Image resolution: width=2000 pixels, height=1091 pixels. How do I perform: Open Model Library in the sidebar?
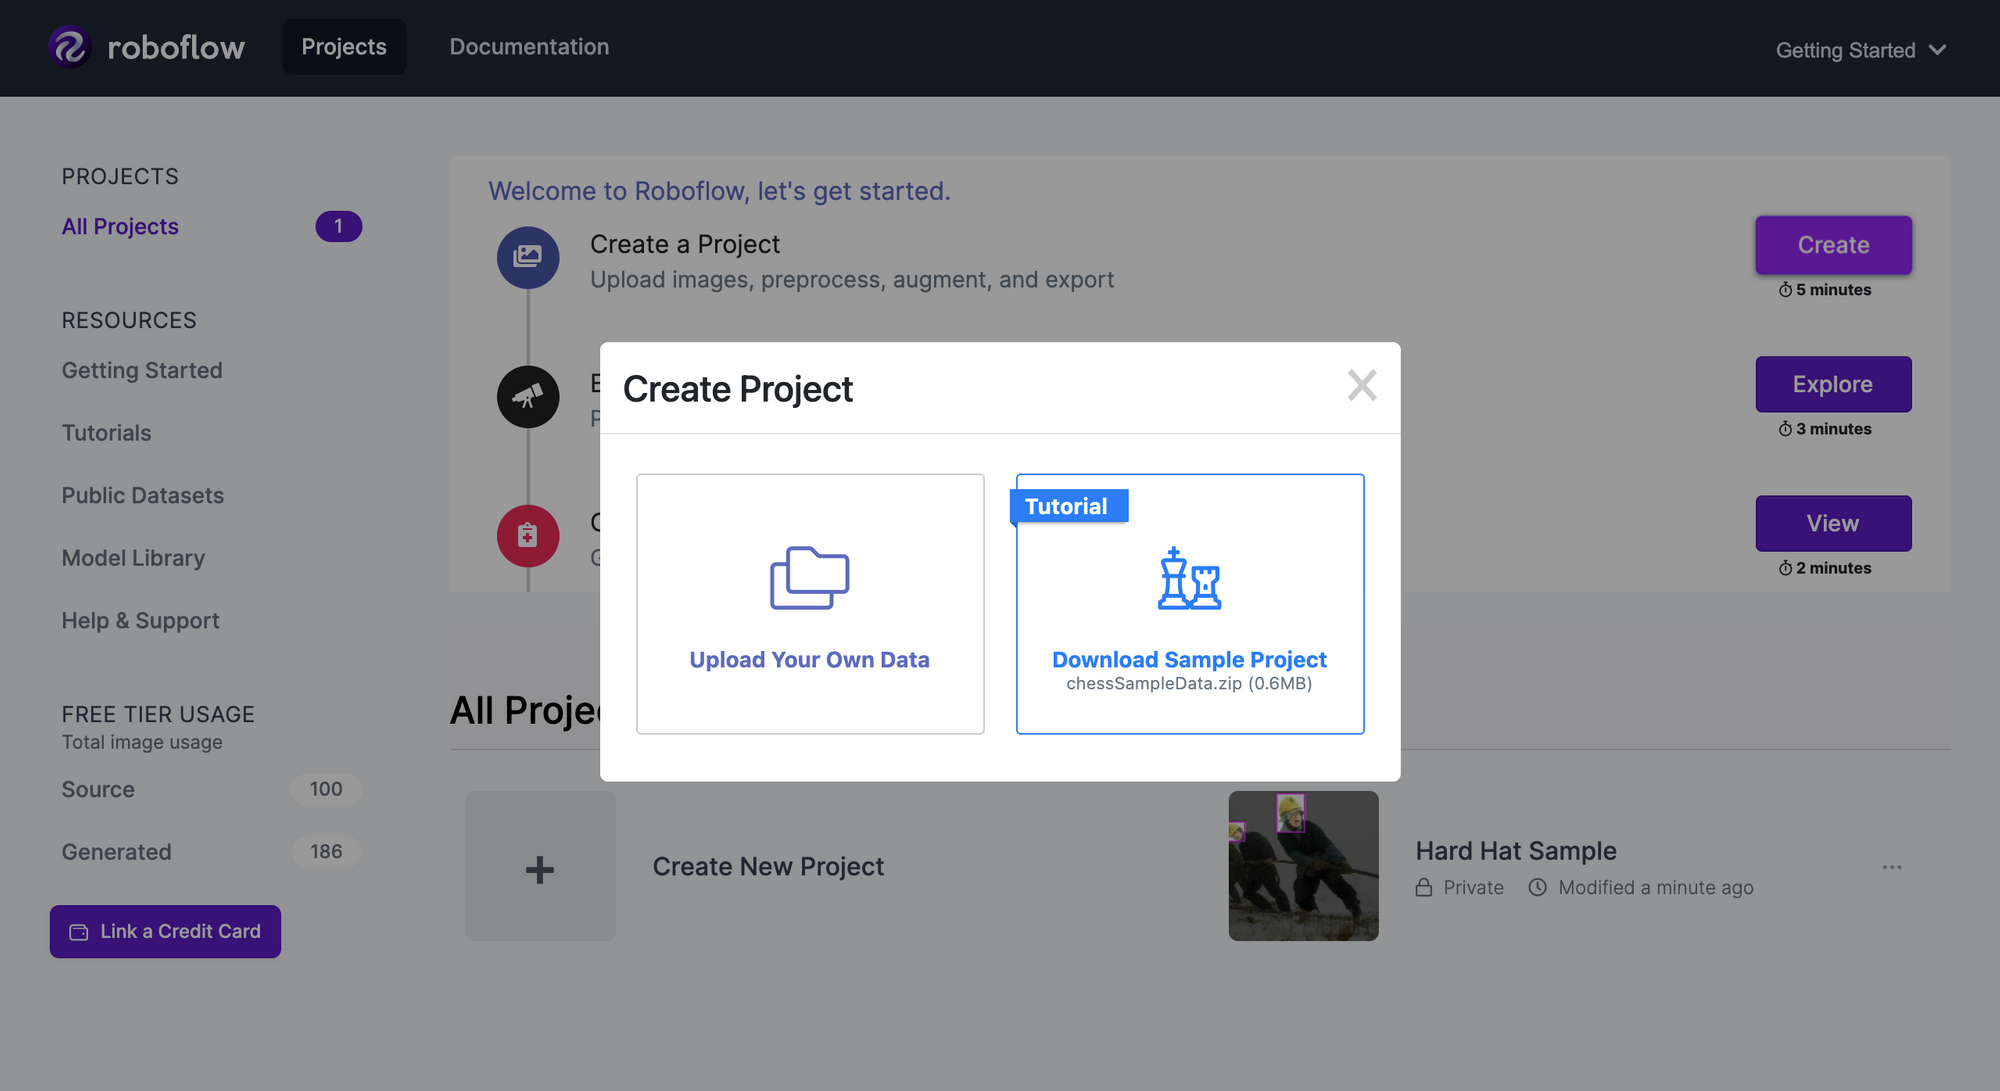(133, 558)
